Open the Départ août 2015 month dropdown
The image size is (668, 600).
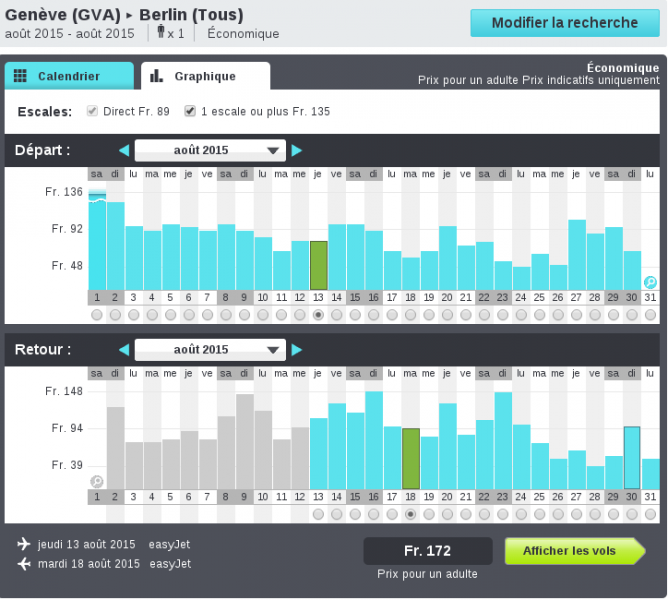click(x=209, y=151)
